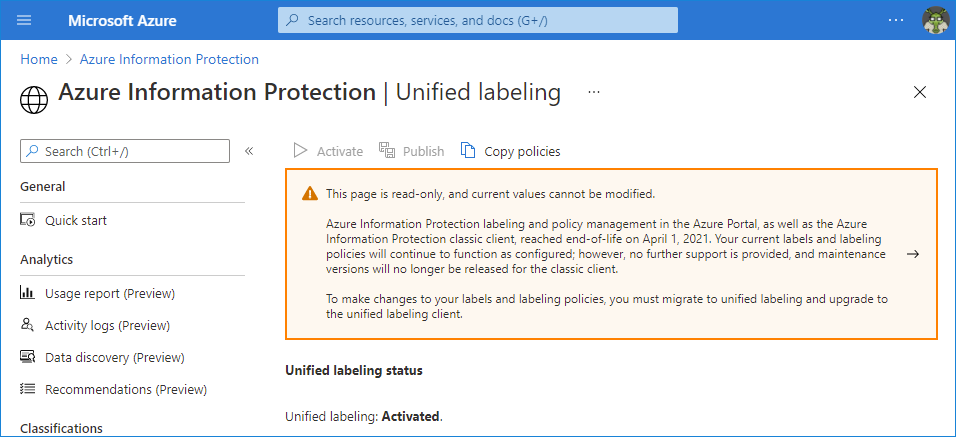Open the Azure portal hamburger menu
The height and width of the screenshot is (437, 956).
(25, 20)
